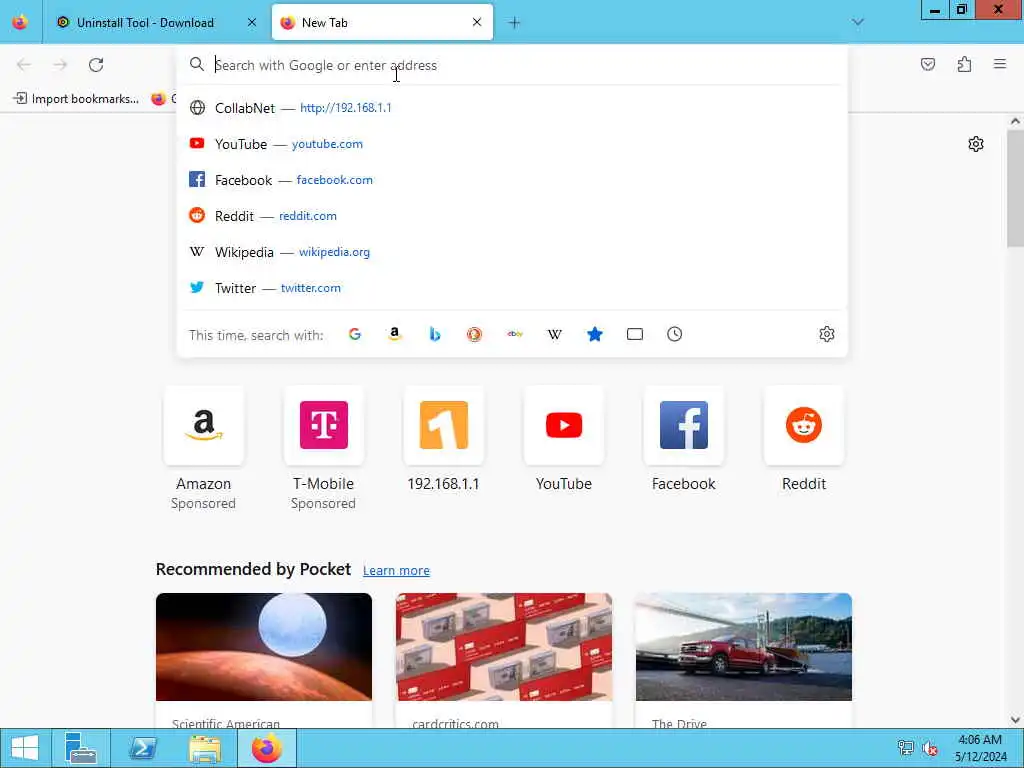Launch PowerShell from the taskbar
This screenshot has height=768, width=1024.
coord(142,748)
